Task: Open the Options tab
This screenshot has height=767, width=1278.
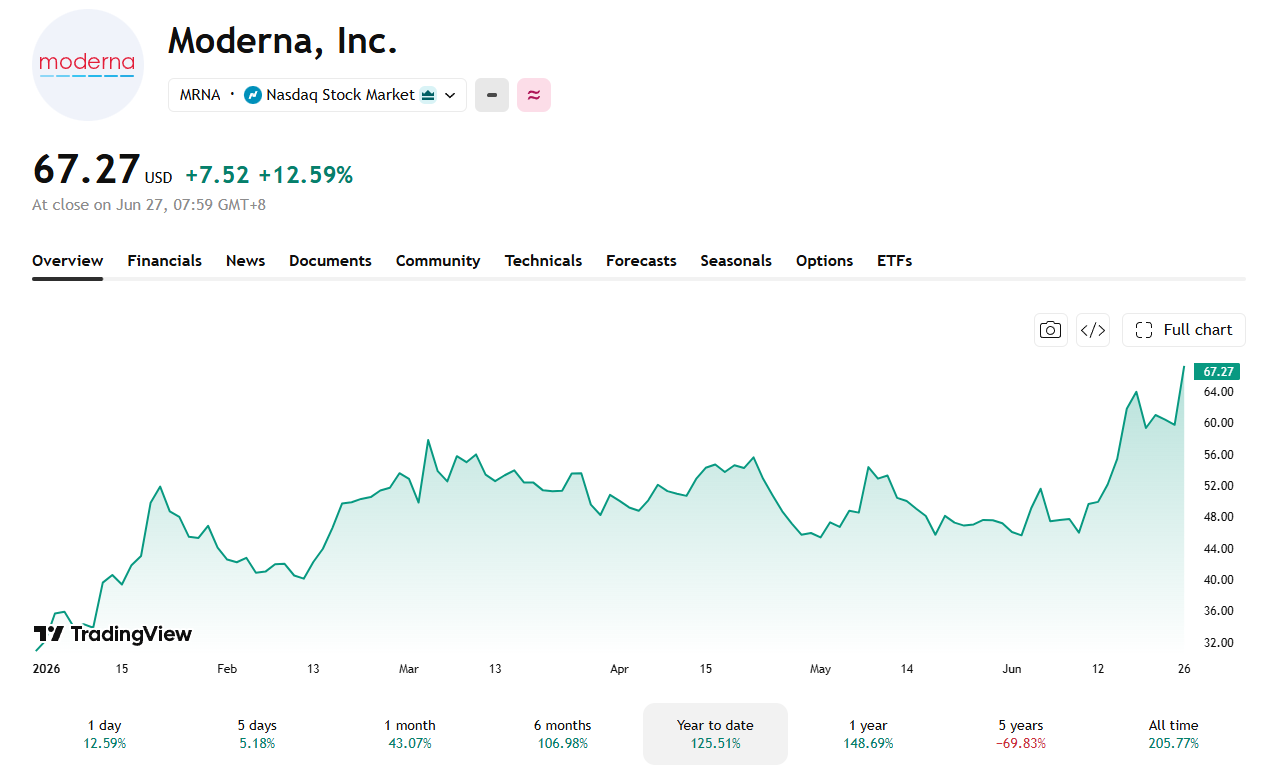Action: (x=824, y=261)
